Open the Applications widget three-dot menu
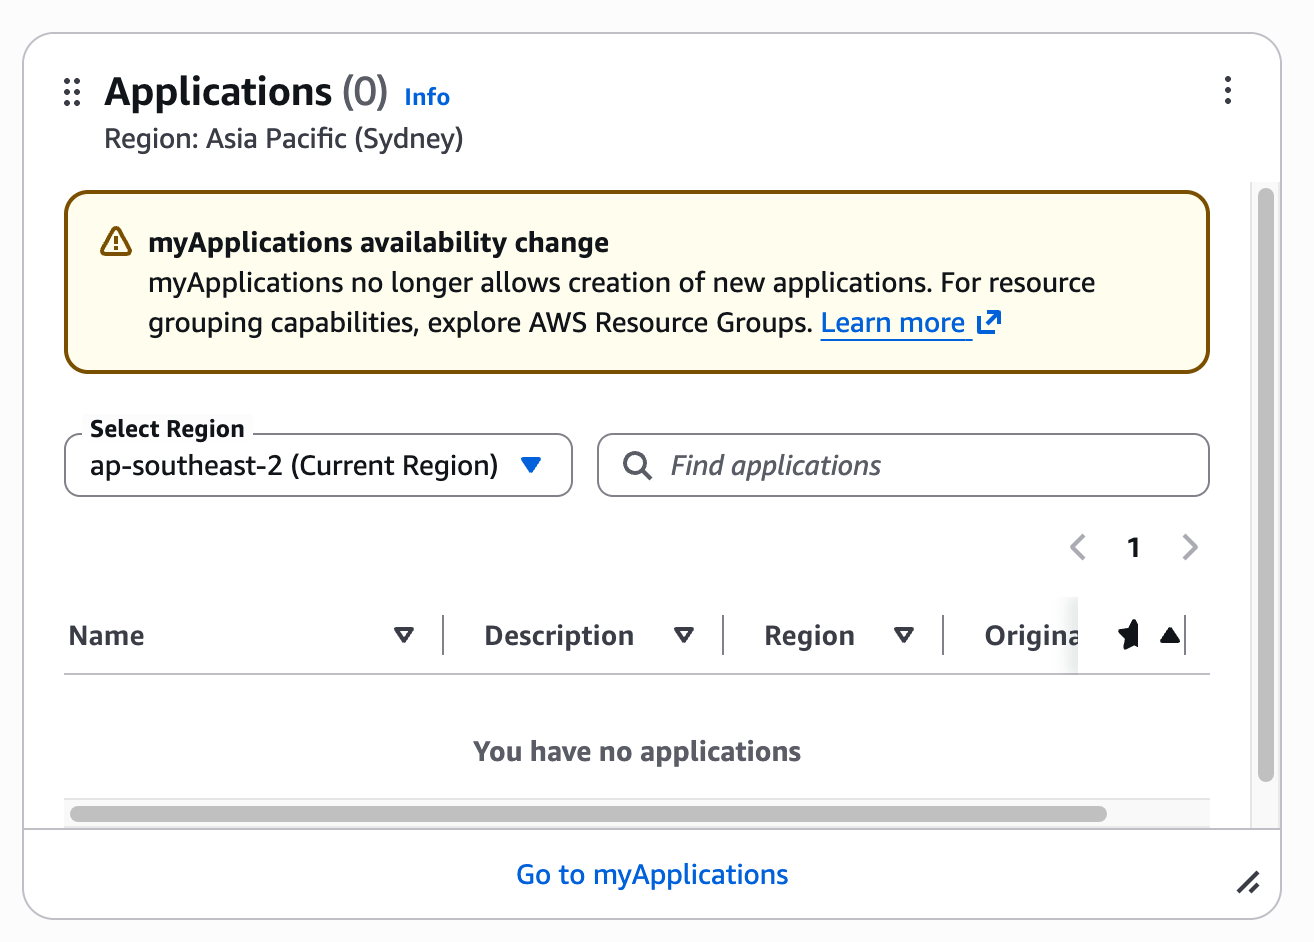The image size is (1314, 942). (x=1228, y=90)
